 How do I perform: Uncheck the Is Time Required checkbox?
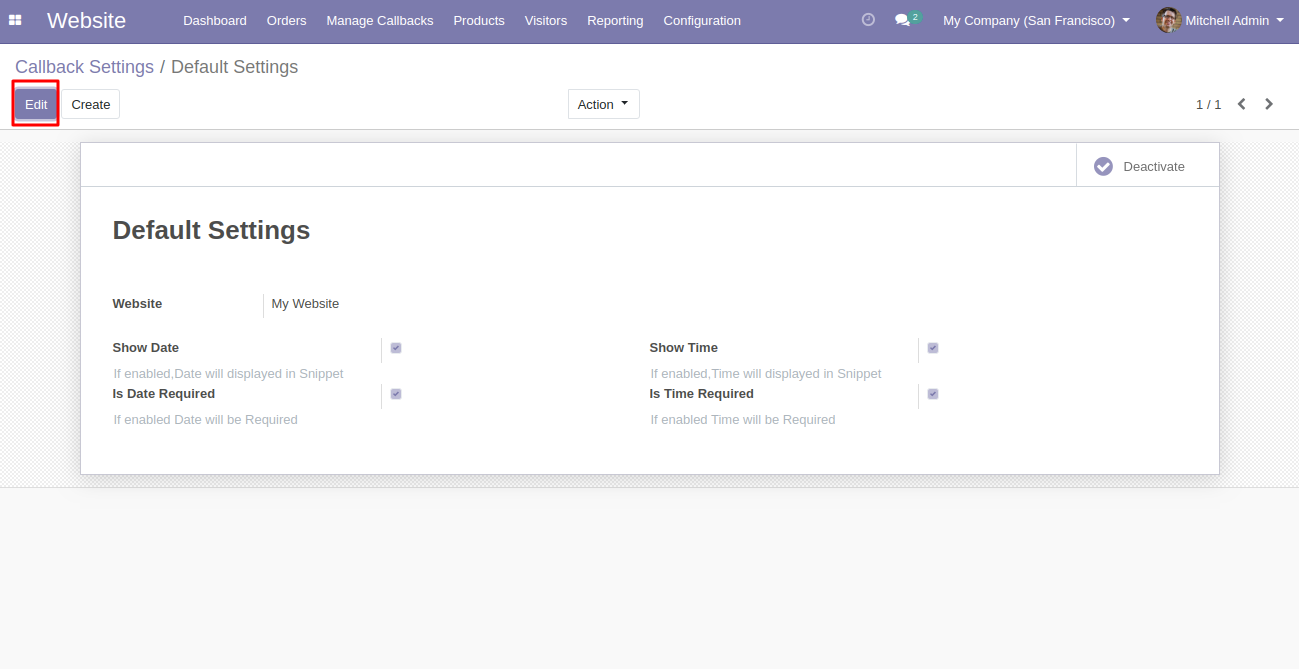(x=932, y=394)
